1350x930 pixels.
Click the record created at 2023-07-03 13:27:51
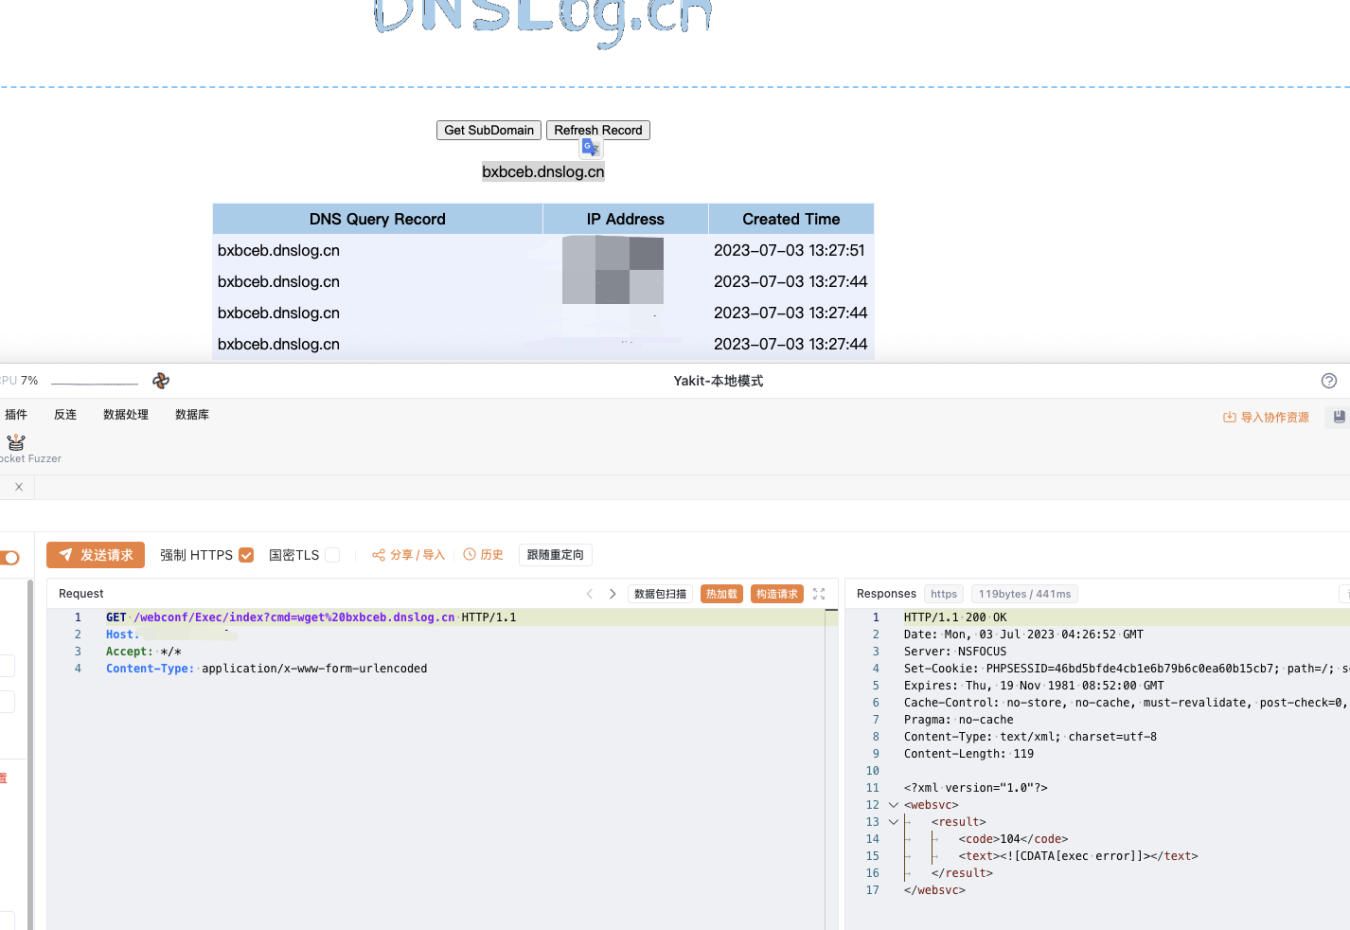(543, 250)
